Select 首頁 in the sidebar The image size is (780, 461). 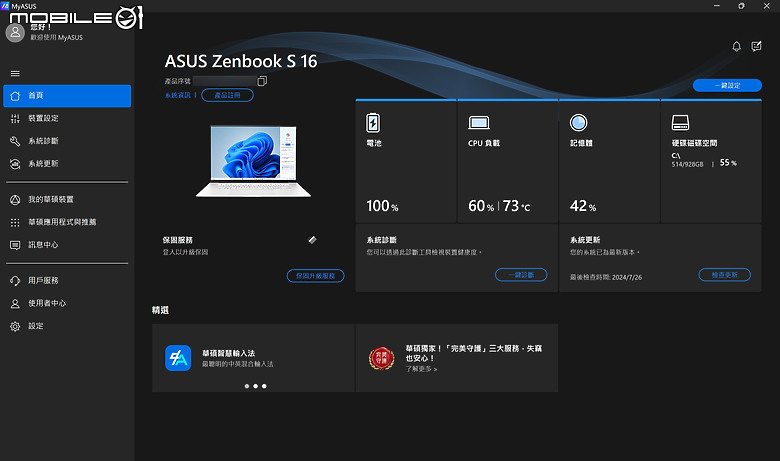67,95
